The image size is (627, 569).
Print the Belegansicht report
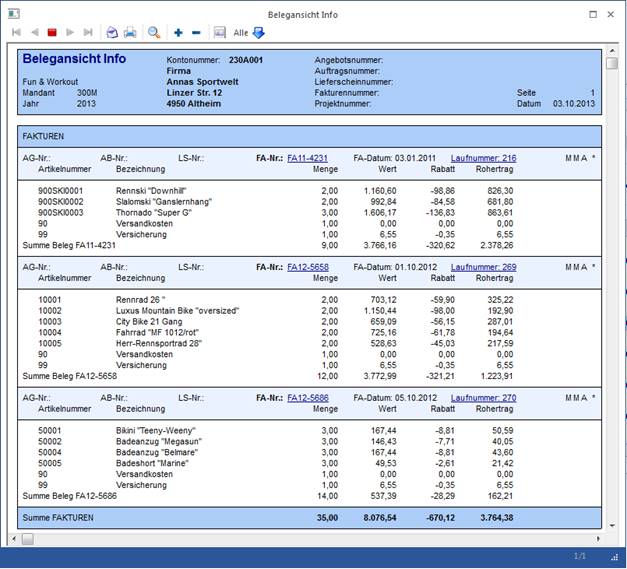coord(130,33)
